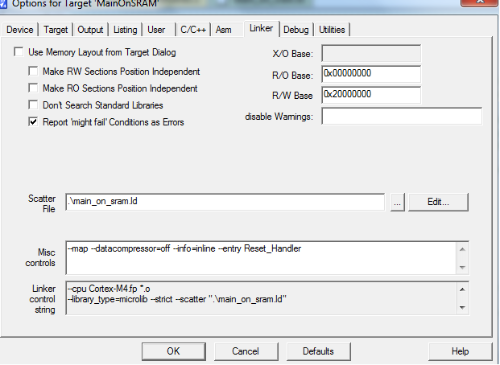
Task: Uncheck Report 'might fail' Conditions as Errors
Action: (x=33, y=122)
